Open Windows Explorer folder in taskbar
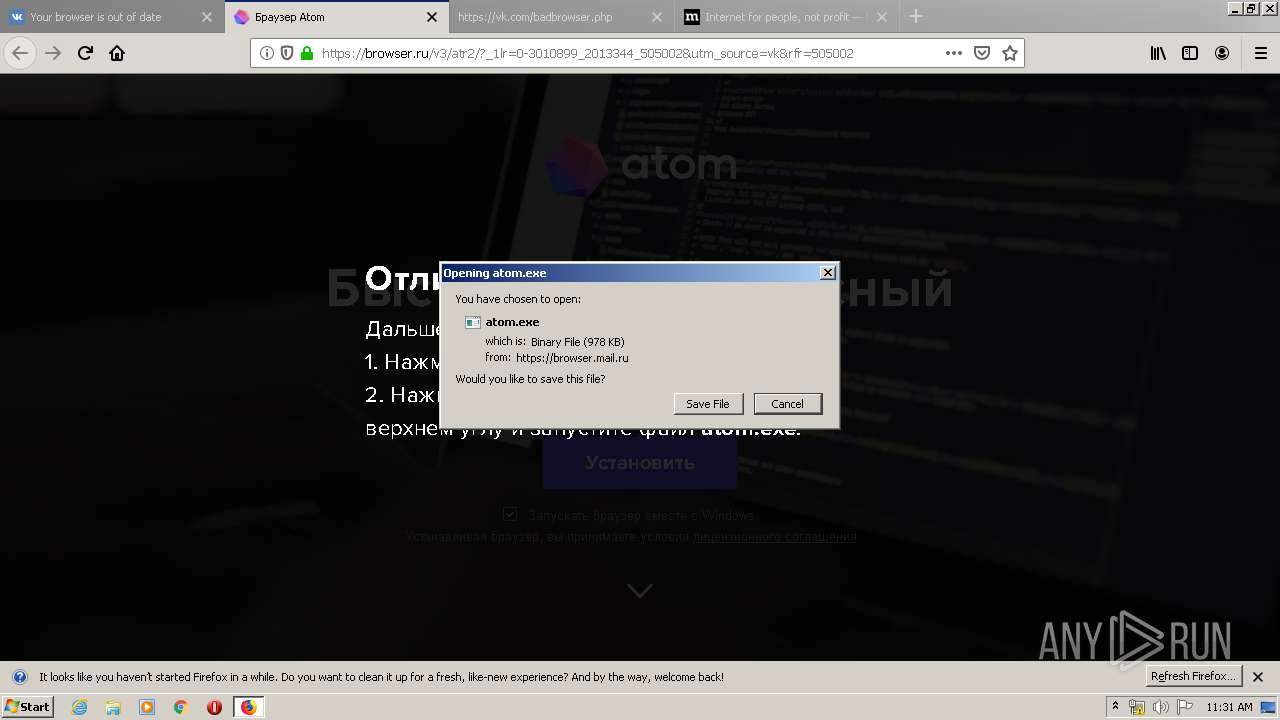 [113, 707]
